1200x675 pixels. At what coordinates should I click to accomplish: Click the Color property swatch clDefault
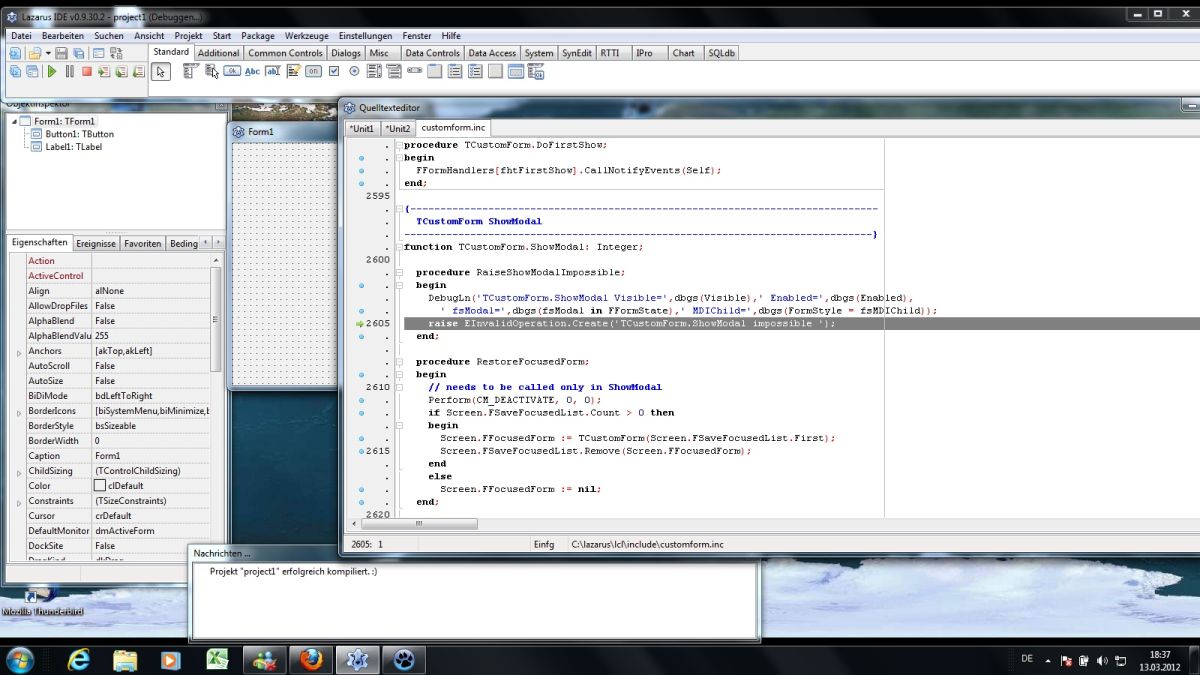(x=100, y=486)
